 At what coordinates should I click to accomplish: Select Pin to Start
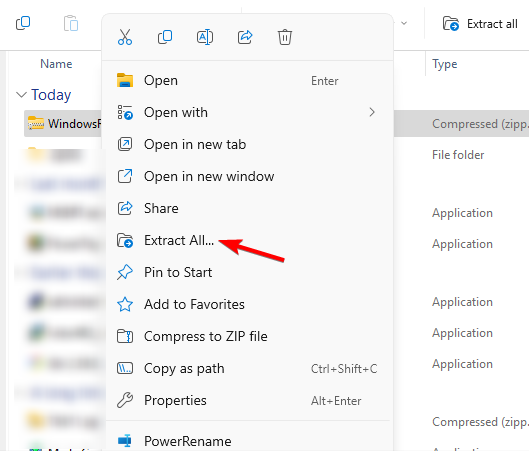click(248, 273)
